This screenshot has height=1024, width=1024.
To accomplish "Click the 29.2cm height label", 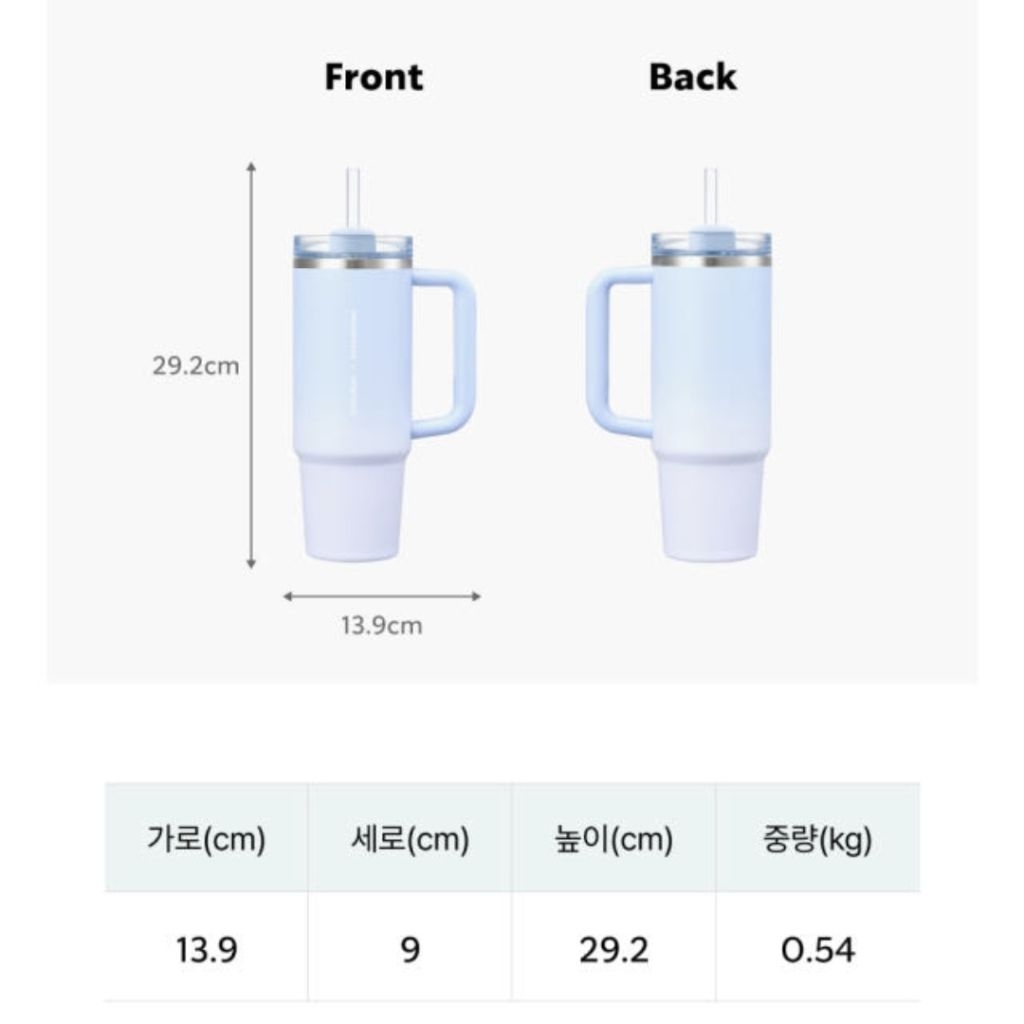I will point(196,366).
